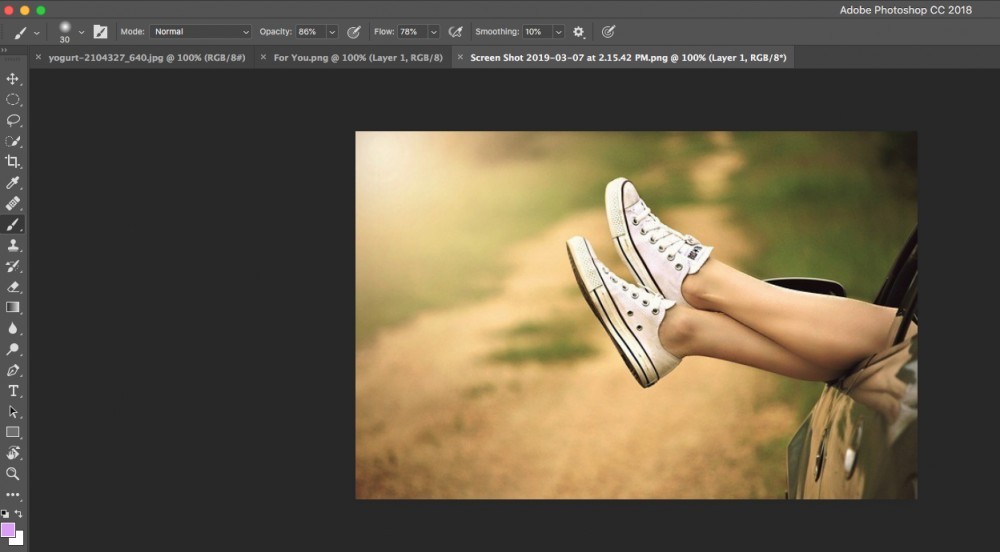Screen dimensions: 1000x552
Task: Open smoothing options gear
Action: pos(578,32)
